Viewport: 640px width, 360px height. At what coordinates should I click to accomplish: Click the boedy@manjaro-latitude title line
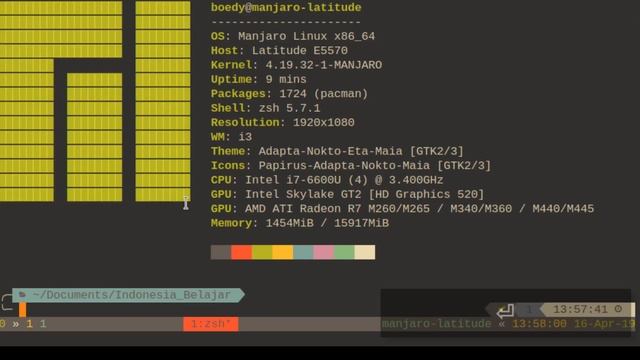[x=286, y=7]
